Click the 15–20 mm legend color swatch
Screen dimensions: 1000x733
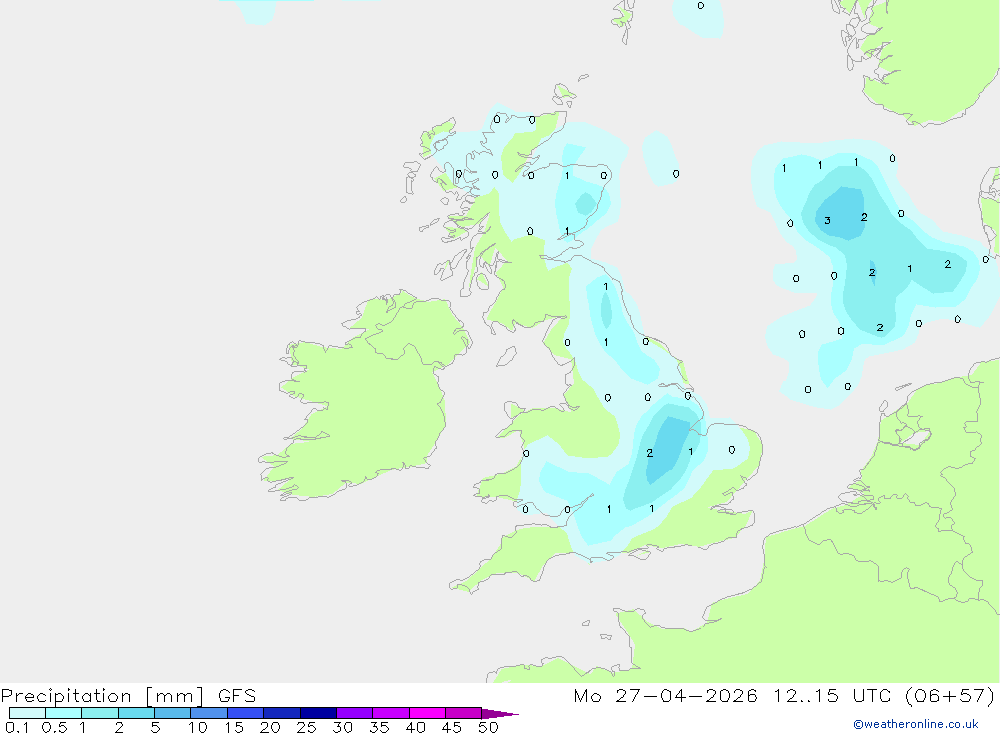pos(245,713)
